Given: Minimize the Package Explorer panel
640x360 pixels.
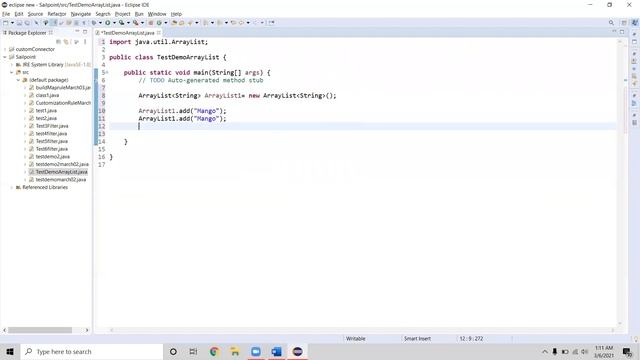Looking at the screenshot, I should click(77, 32).
